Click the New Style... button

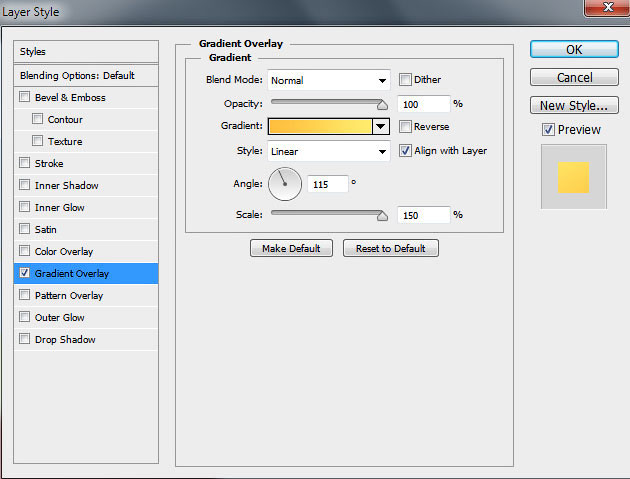[574, 105]
